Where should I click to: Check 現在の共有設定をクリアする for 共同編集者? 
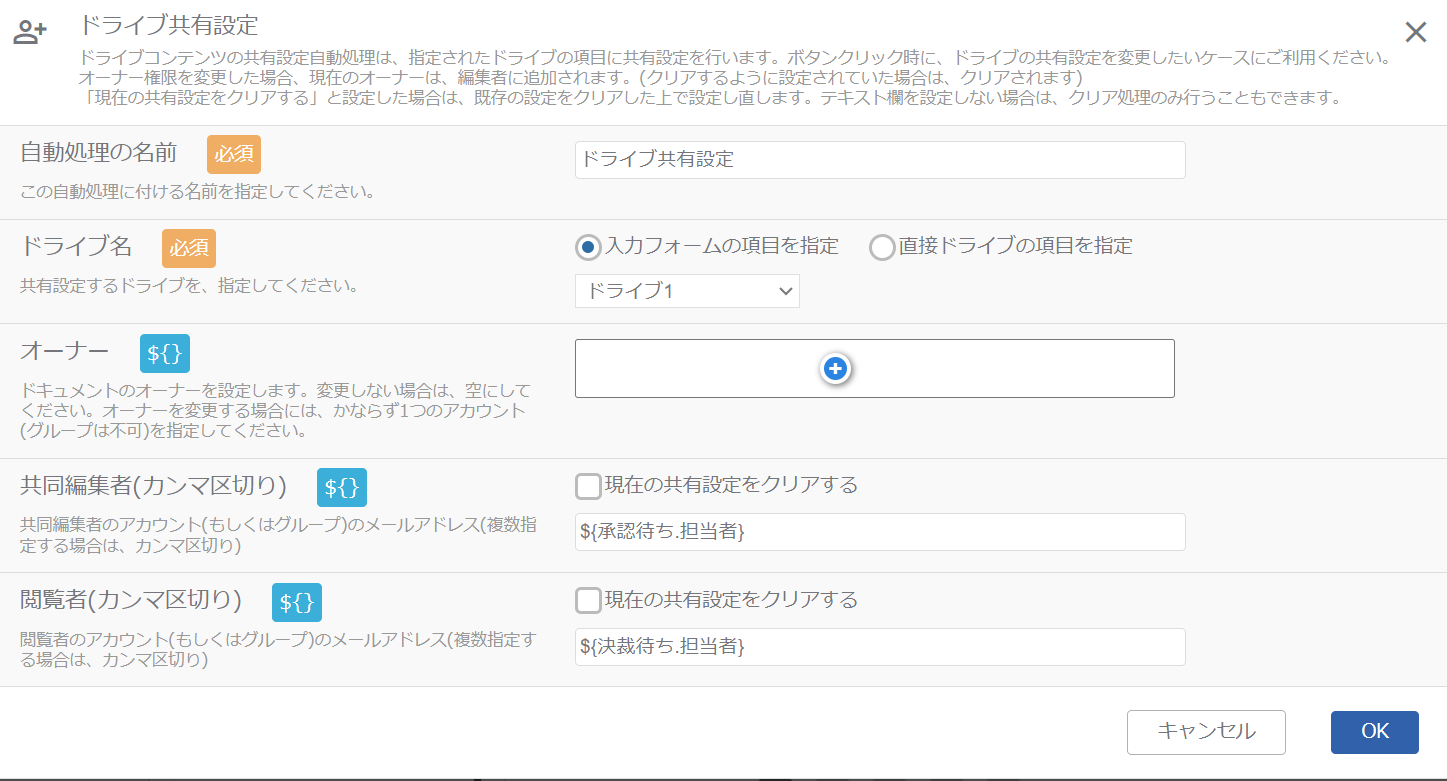[x=589, y=487]
